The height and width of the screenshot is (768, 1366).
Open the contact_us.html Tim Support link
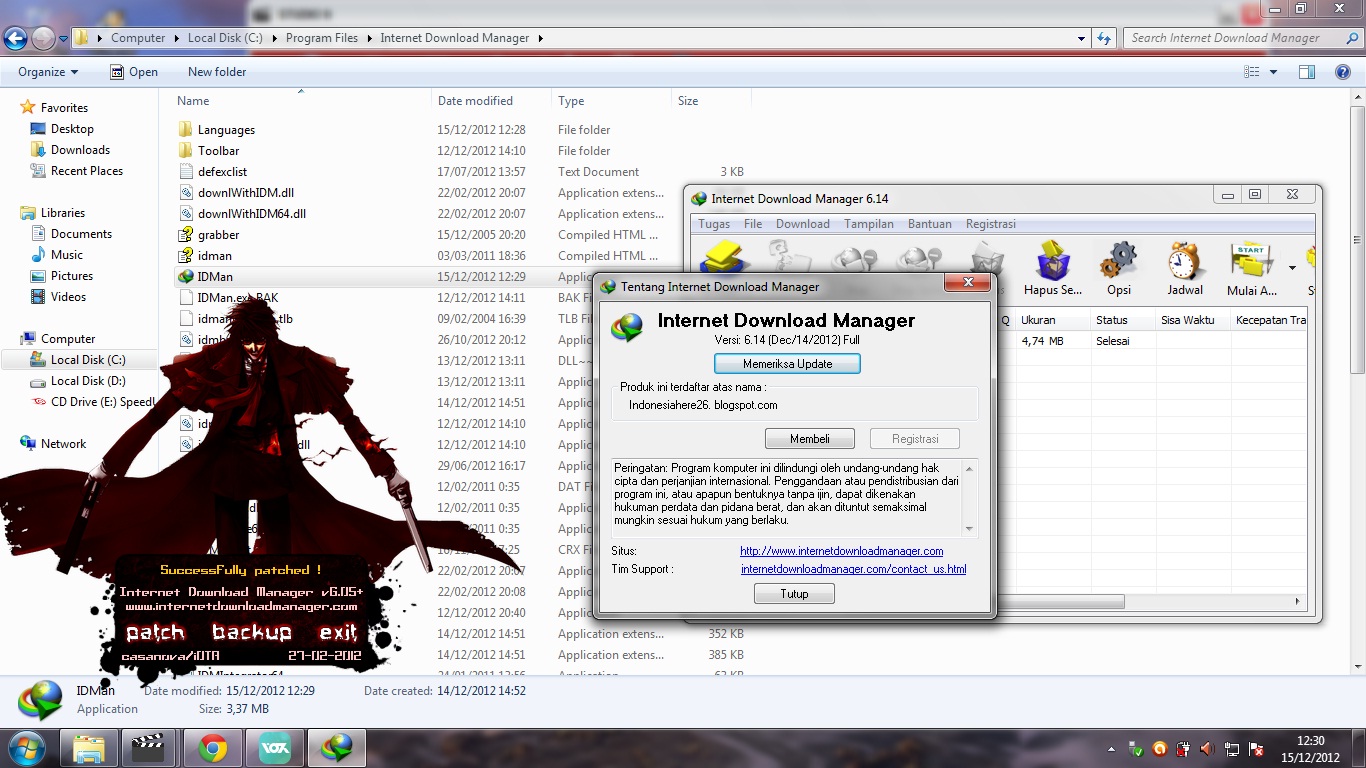(x=854, y=569)
